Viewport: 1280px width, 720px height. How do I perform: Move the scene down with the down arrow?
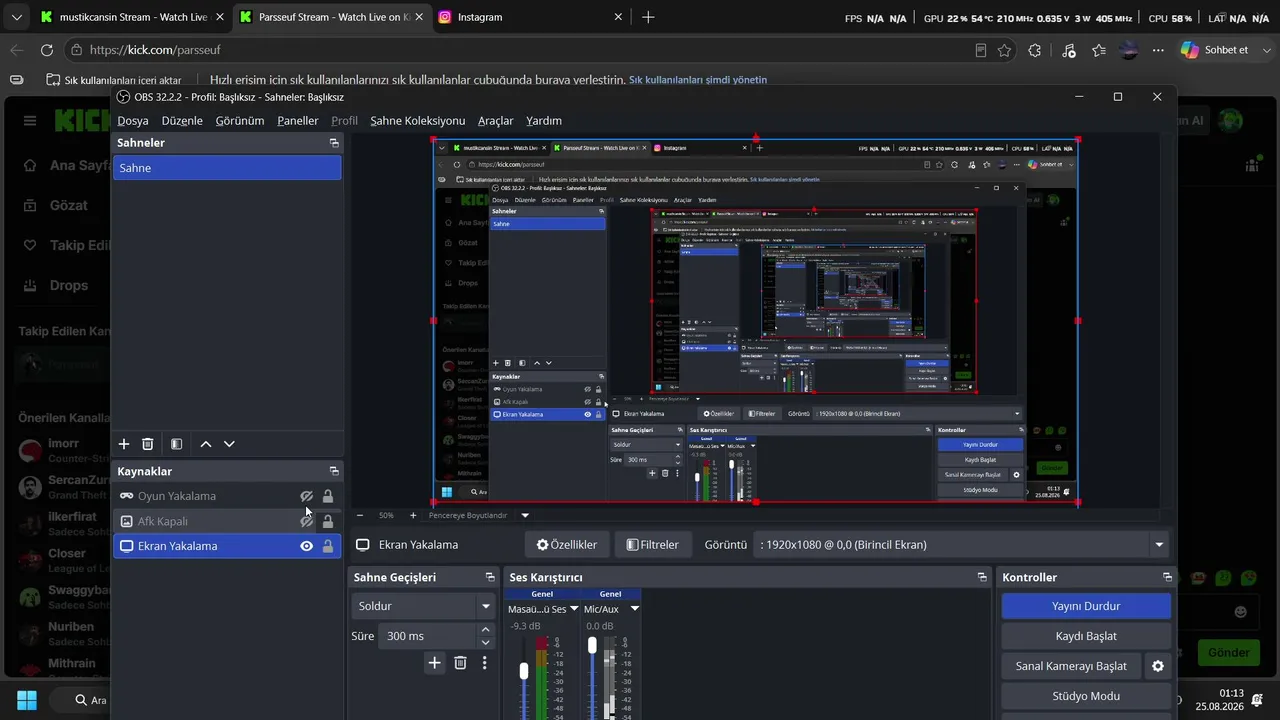[229, 444]
